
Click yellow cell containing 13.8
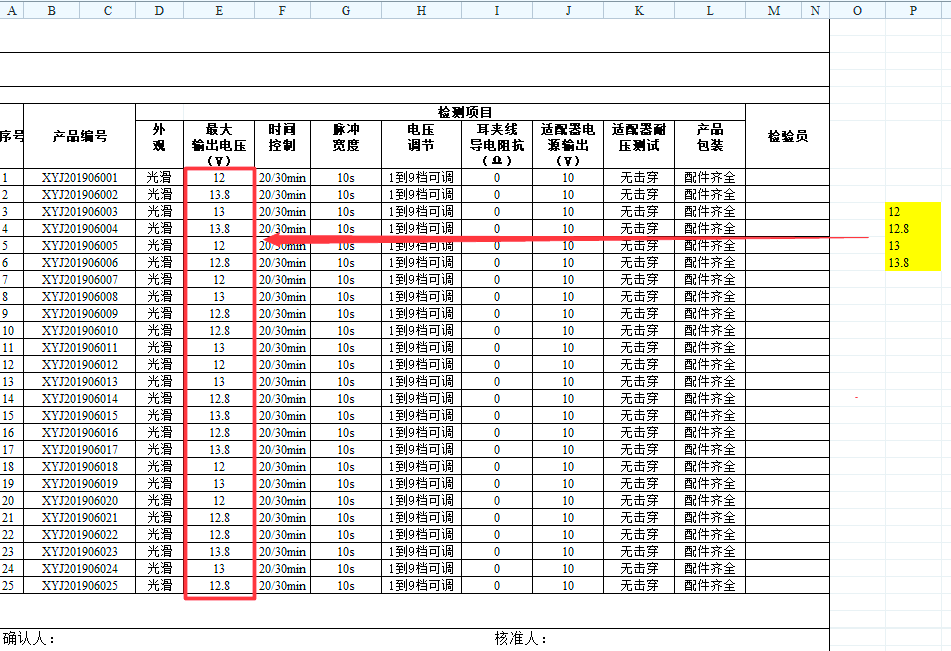point(913,263)
